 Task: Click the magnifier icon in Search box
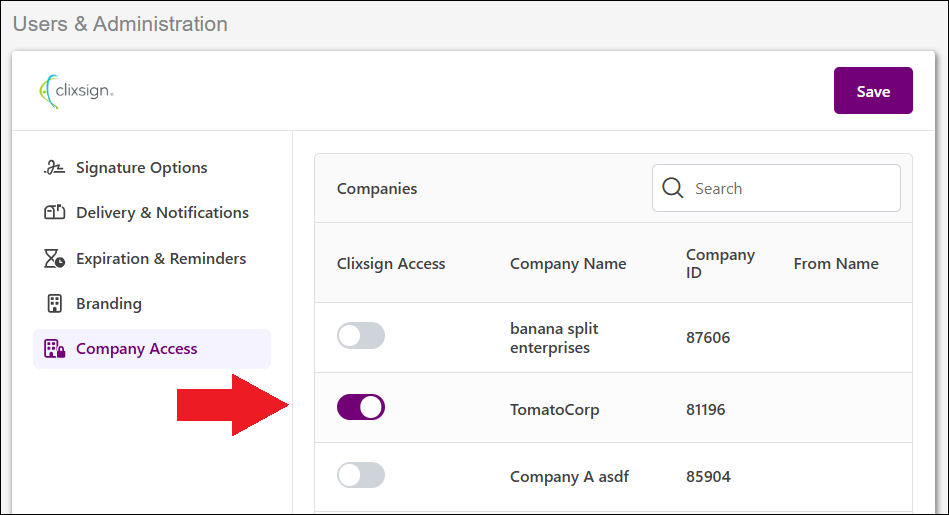pos(672,188)
